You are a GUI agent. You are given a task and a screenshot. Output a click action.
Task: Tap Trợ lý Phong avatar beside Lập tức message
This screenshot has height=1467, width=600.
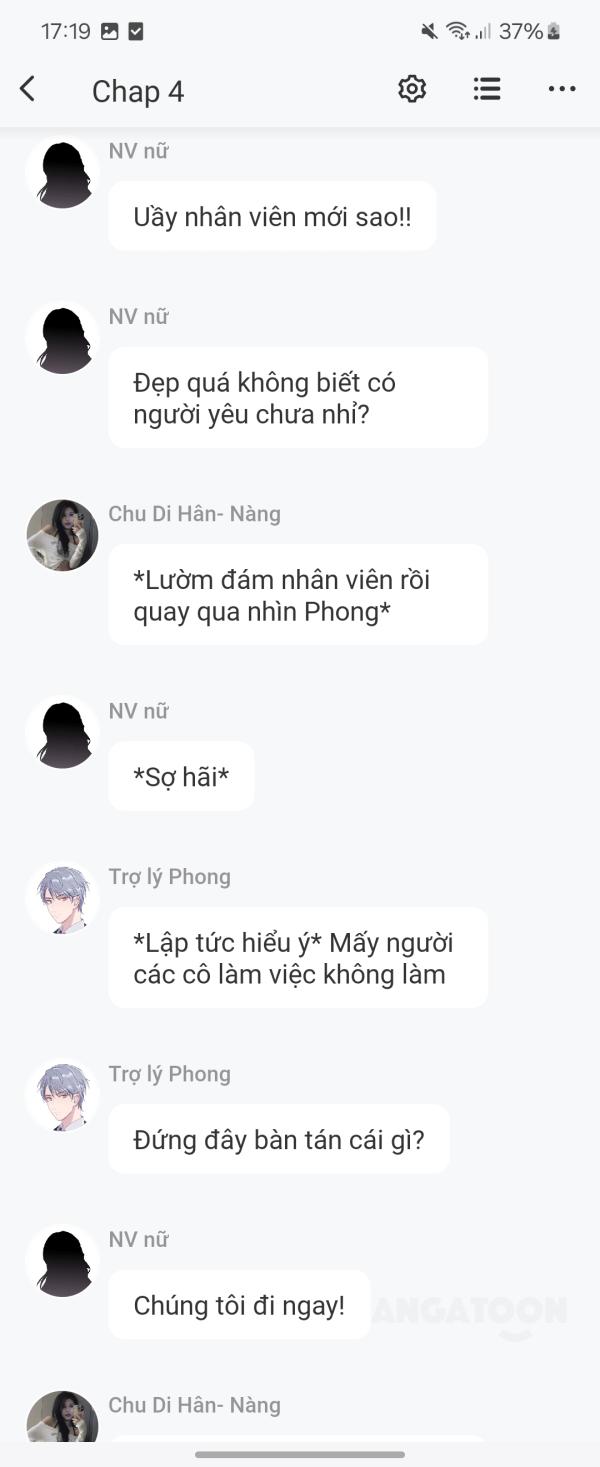tap(62, 898)
